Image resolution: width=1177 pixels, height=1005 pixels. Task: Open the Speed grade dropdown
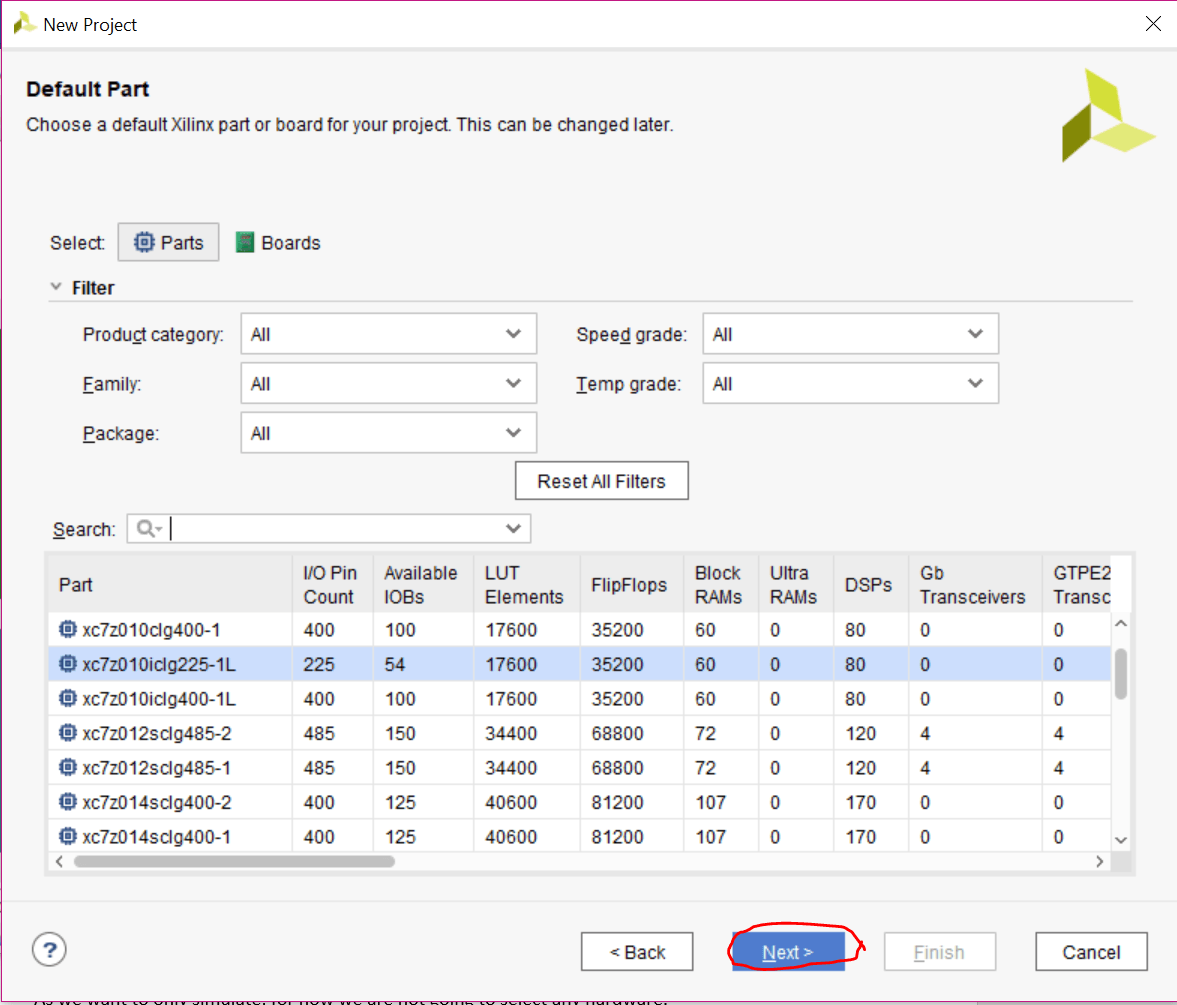point(850,334)
